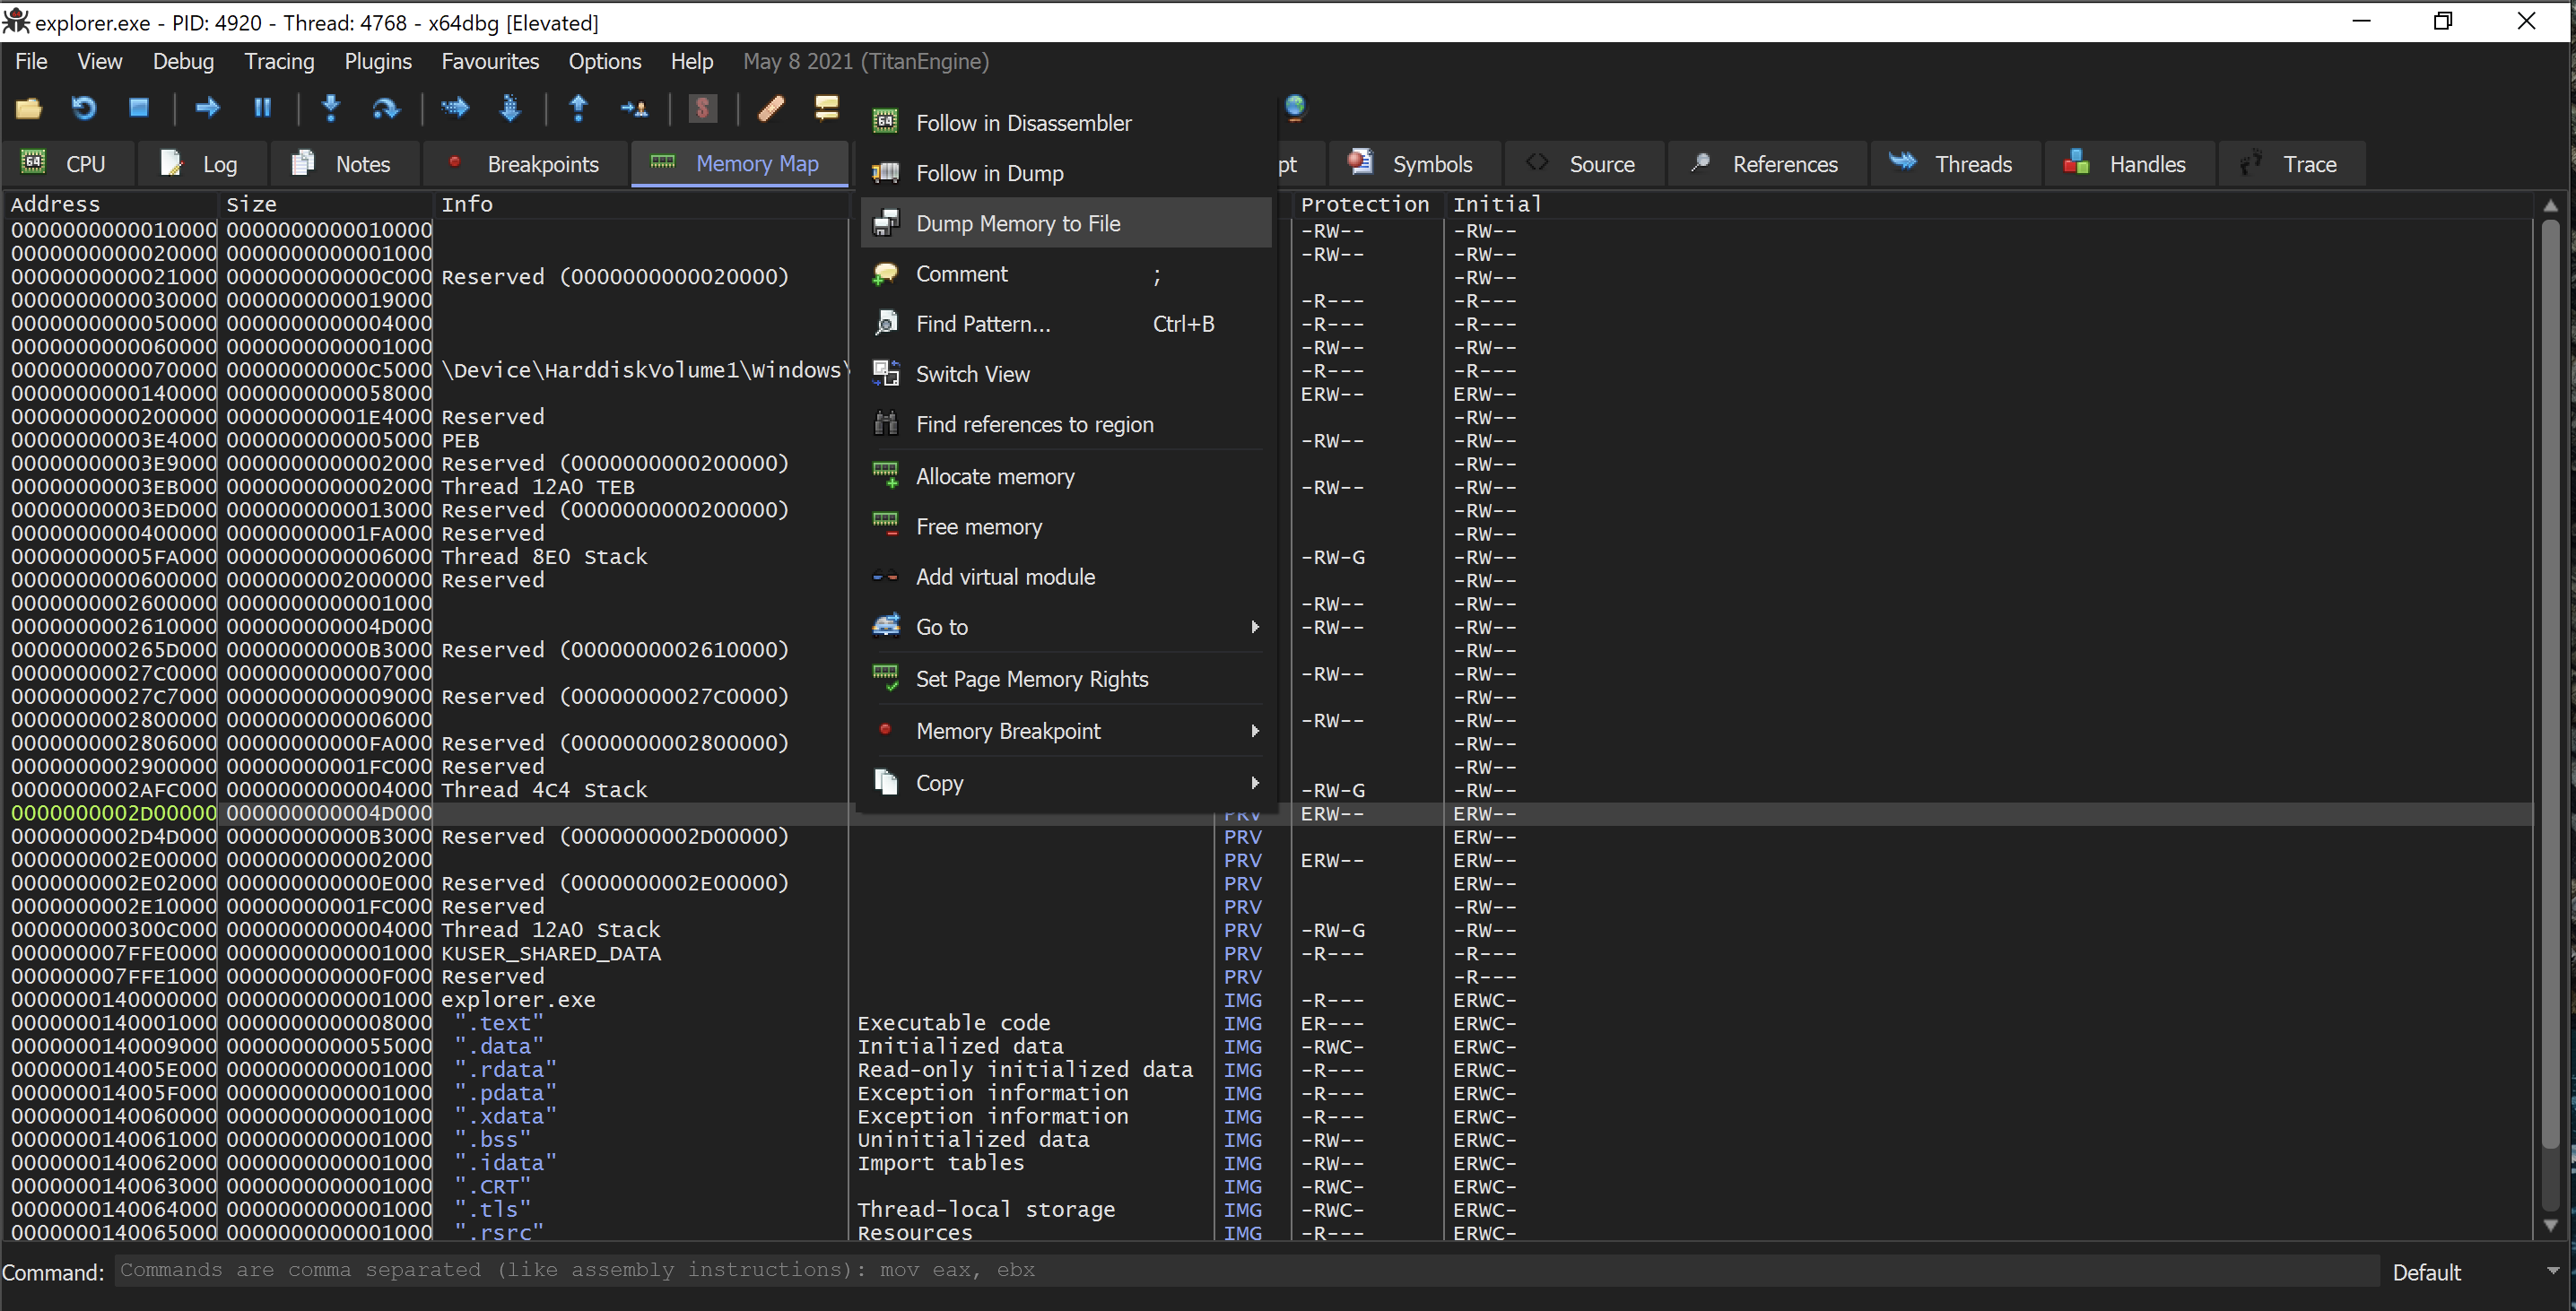
Task: Click the Trace Over dotted down-arrow icon
Action: (x=510, y=108)
